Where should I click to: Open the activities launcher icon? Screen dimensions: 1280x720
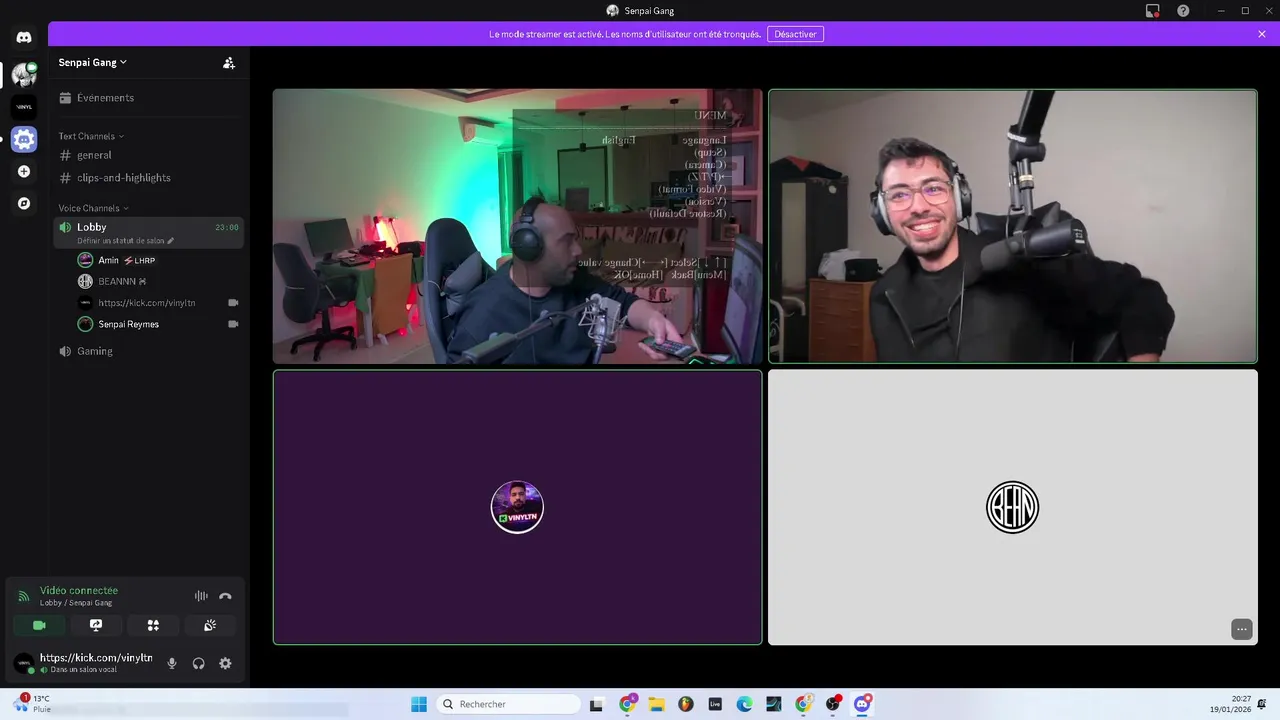[x=153, y=625]
